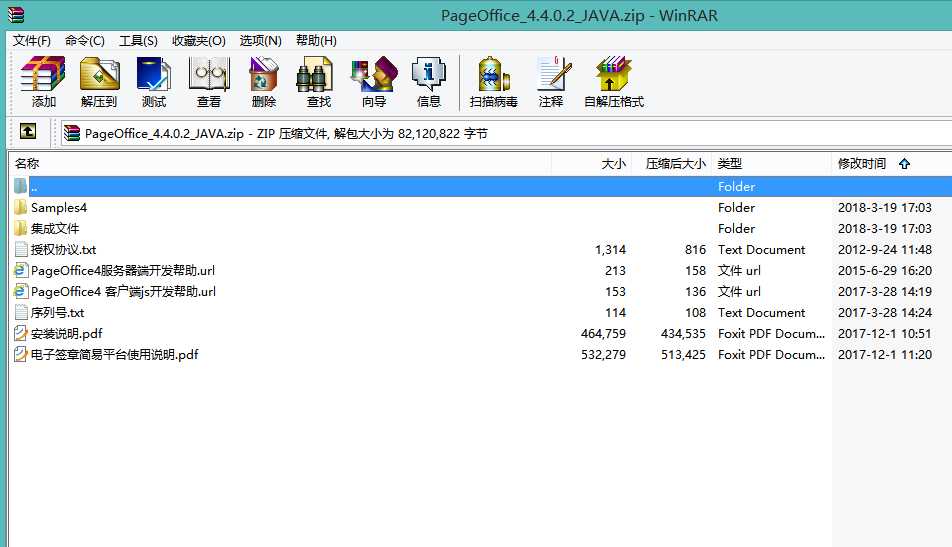The image size is (952, 547).
Task: Click the parent folder '..' icon
Action: (21, 186)
